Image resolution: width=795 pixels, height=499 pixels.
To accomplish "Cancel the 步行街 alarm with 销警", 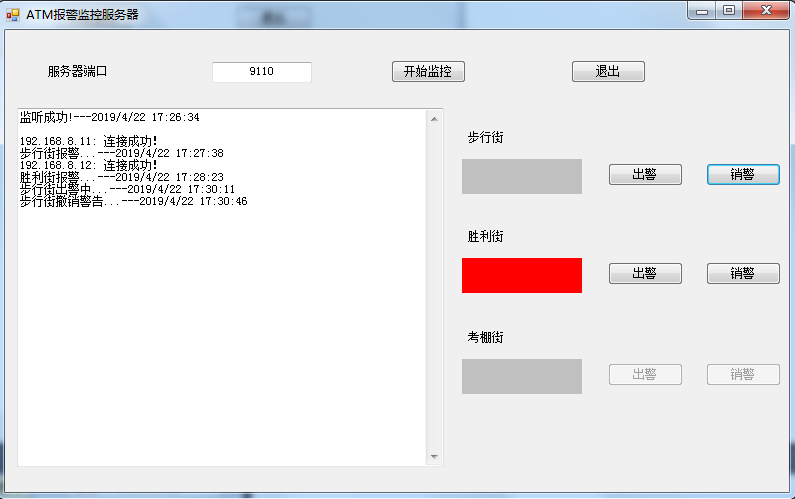I will click(x=743, y=175).
